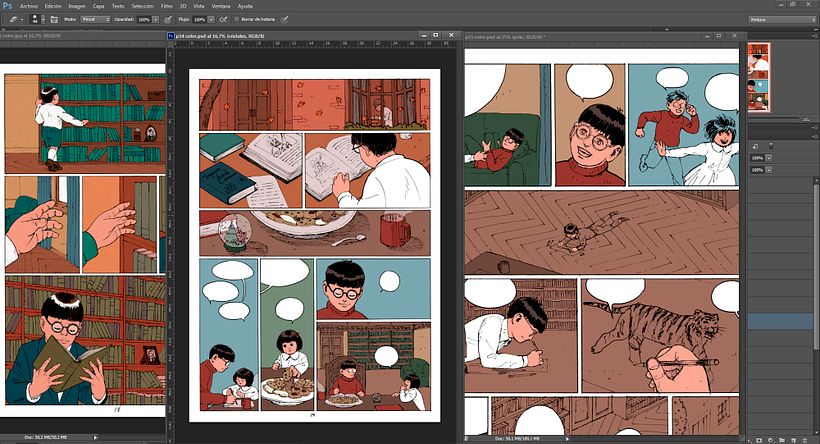
Task: Open the Filtro menu
Action: [166, 6]
